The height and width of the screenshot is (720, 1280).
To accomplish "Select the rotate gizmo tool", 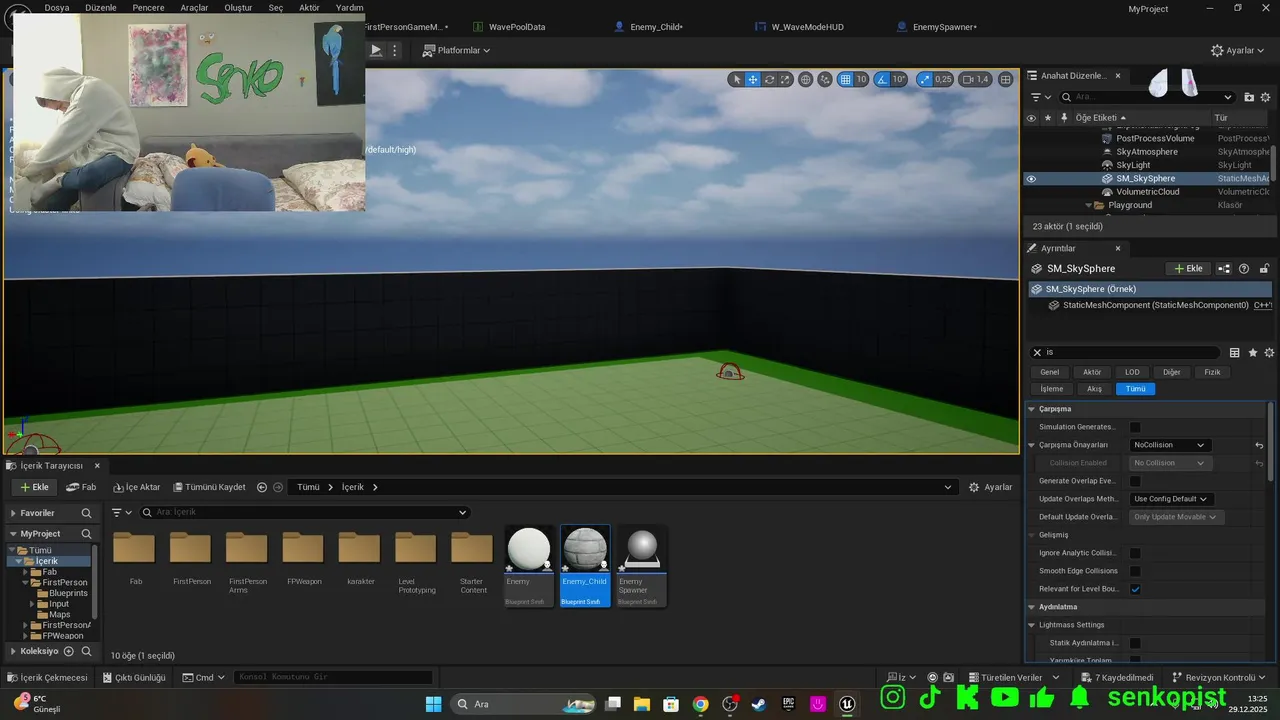I will 769,79.
